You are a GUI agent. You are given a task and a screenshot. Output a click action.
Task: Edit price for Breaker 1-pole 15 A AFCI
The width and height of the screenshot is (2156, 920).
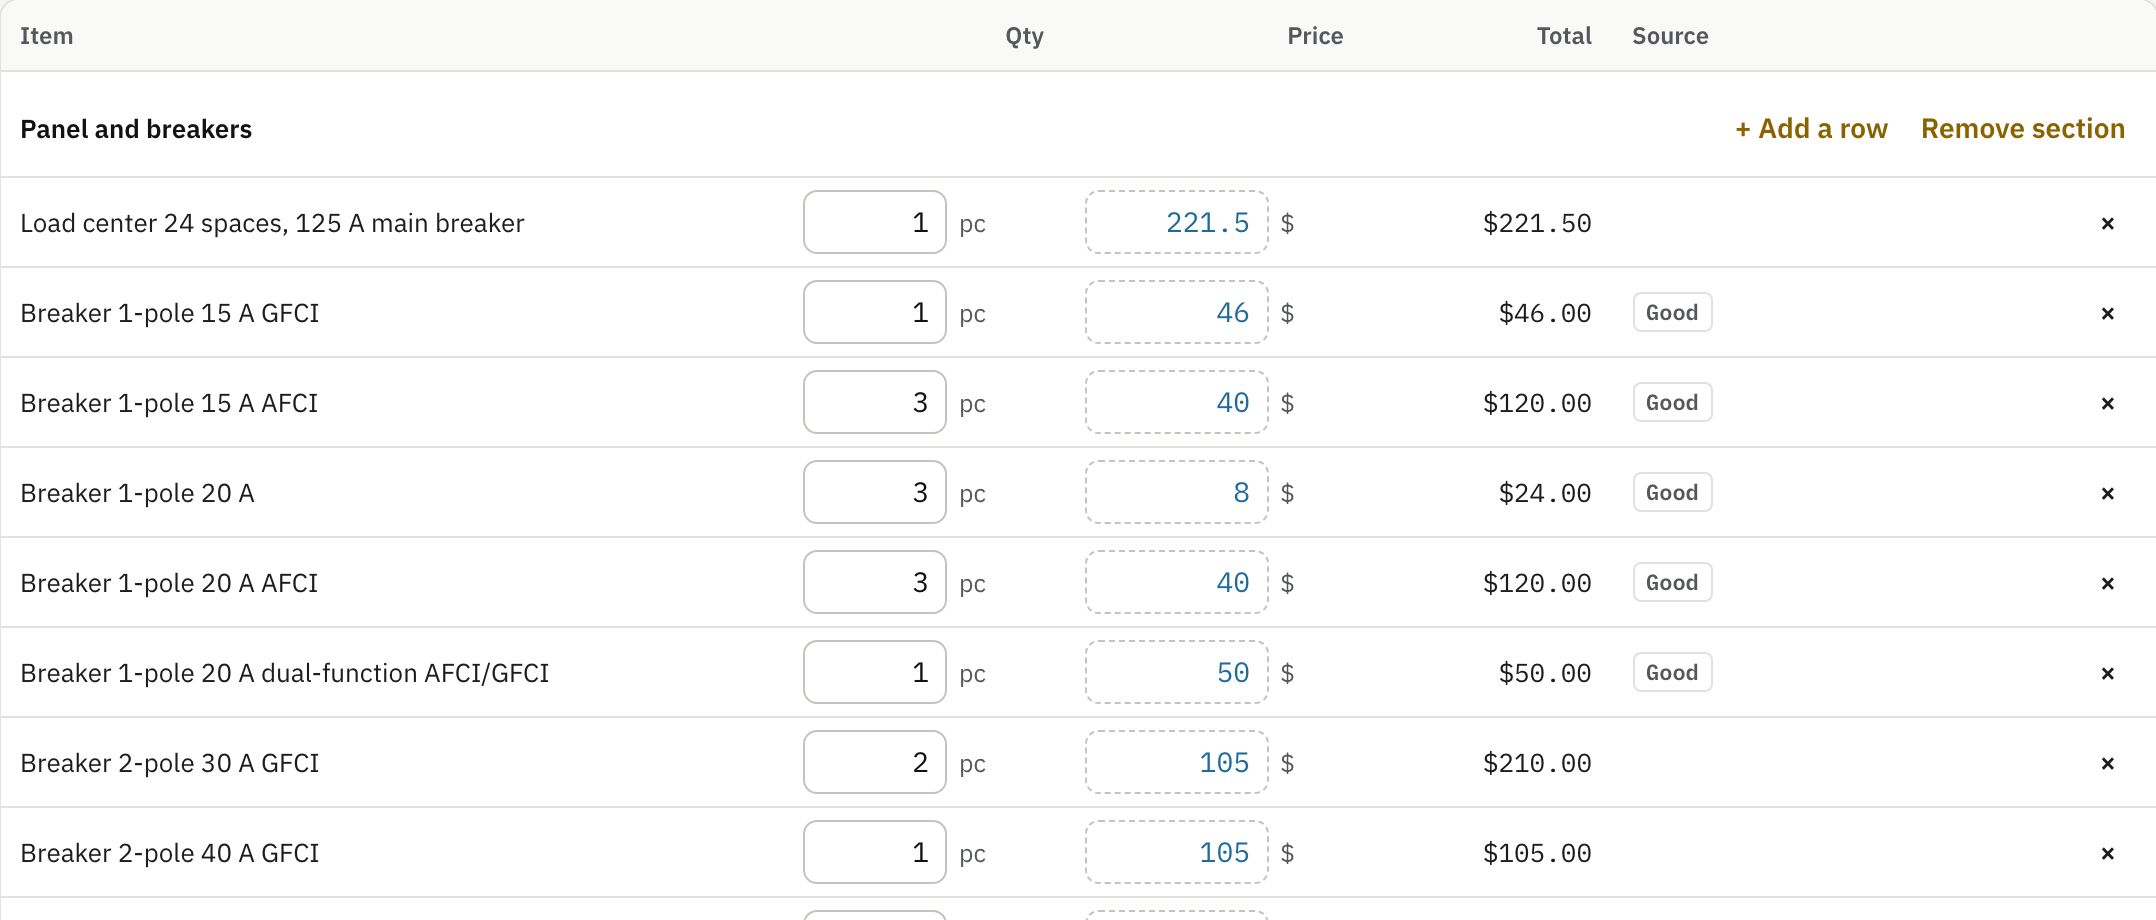1177,402
